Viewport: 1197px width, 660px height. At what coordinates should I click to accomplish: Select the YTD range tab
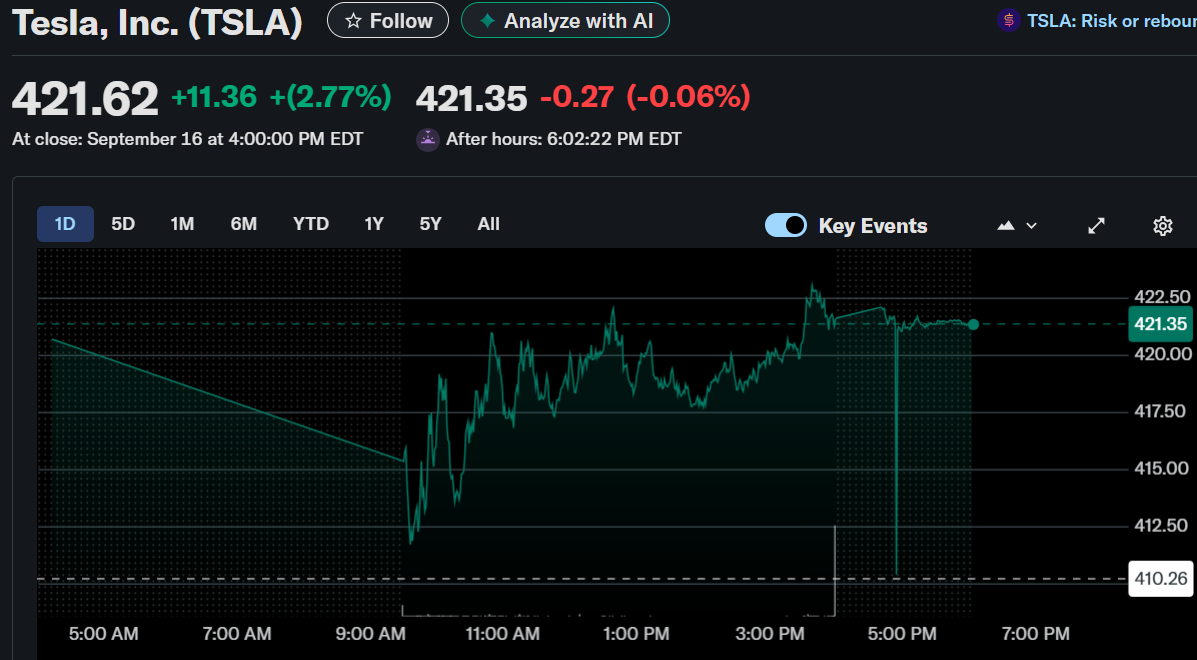(x=311, y=224)
